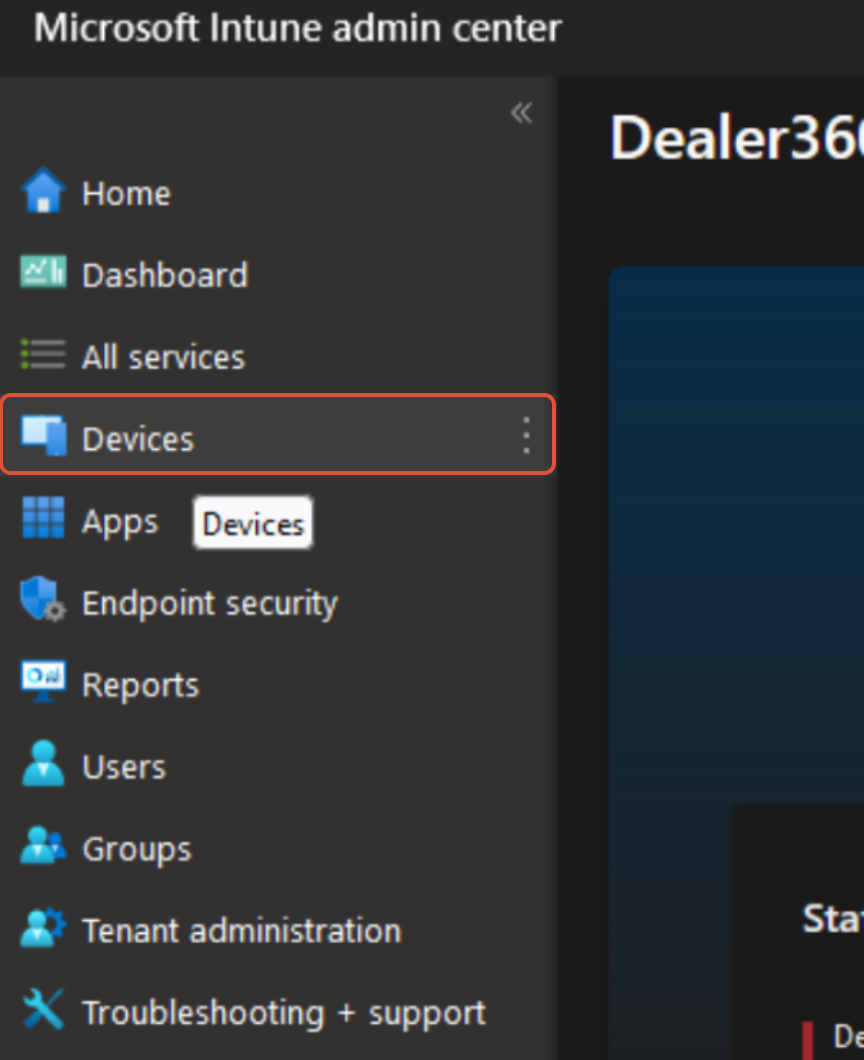Image resolution: width=864 pixels, height=1060 pixels.
Task: Click the Users person icon
Action: 43,763
